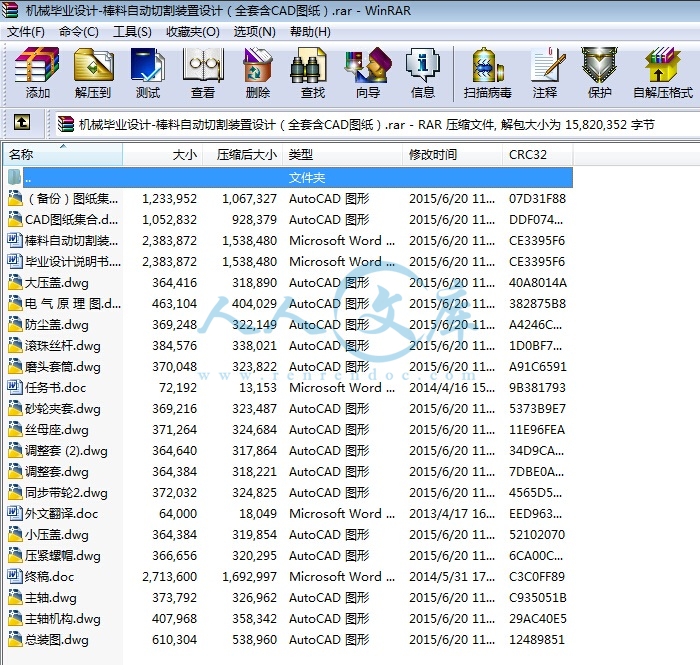The height and width of the screenshot is (665, 700).
Task: Click CRC32 value A91C6591
Action: (538, 366)
